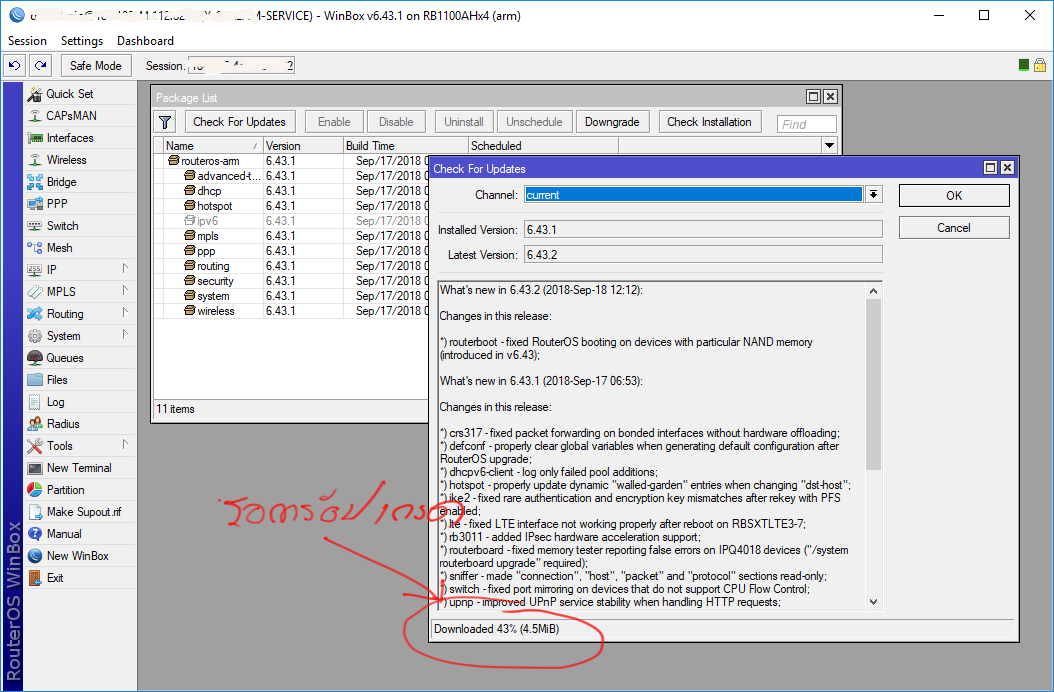Image resolution: width=1054 pixels, height=692 pixels.
Task: Click OK in Check For Updates
Action: coord(954,196)
